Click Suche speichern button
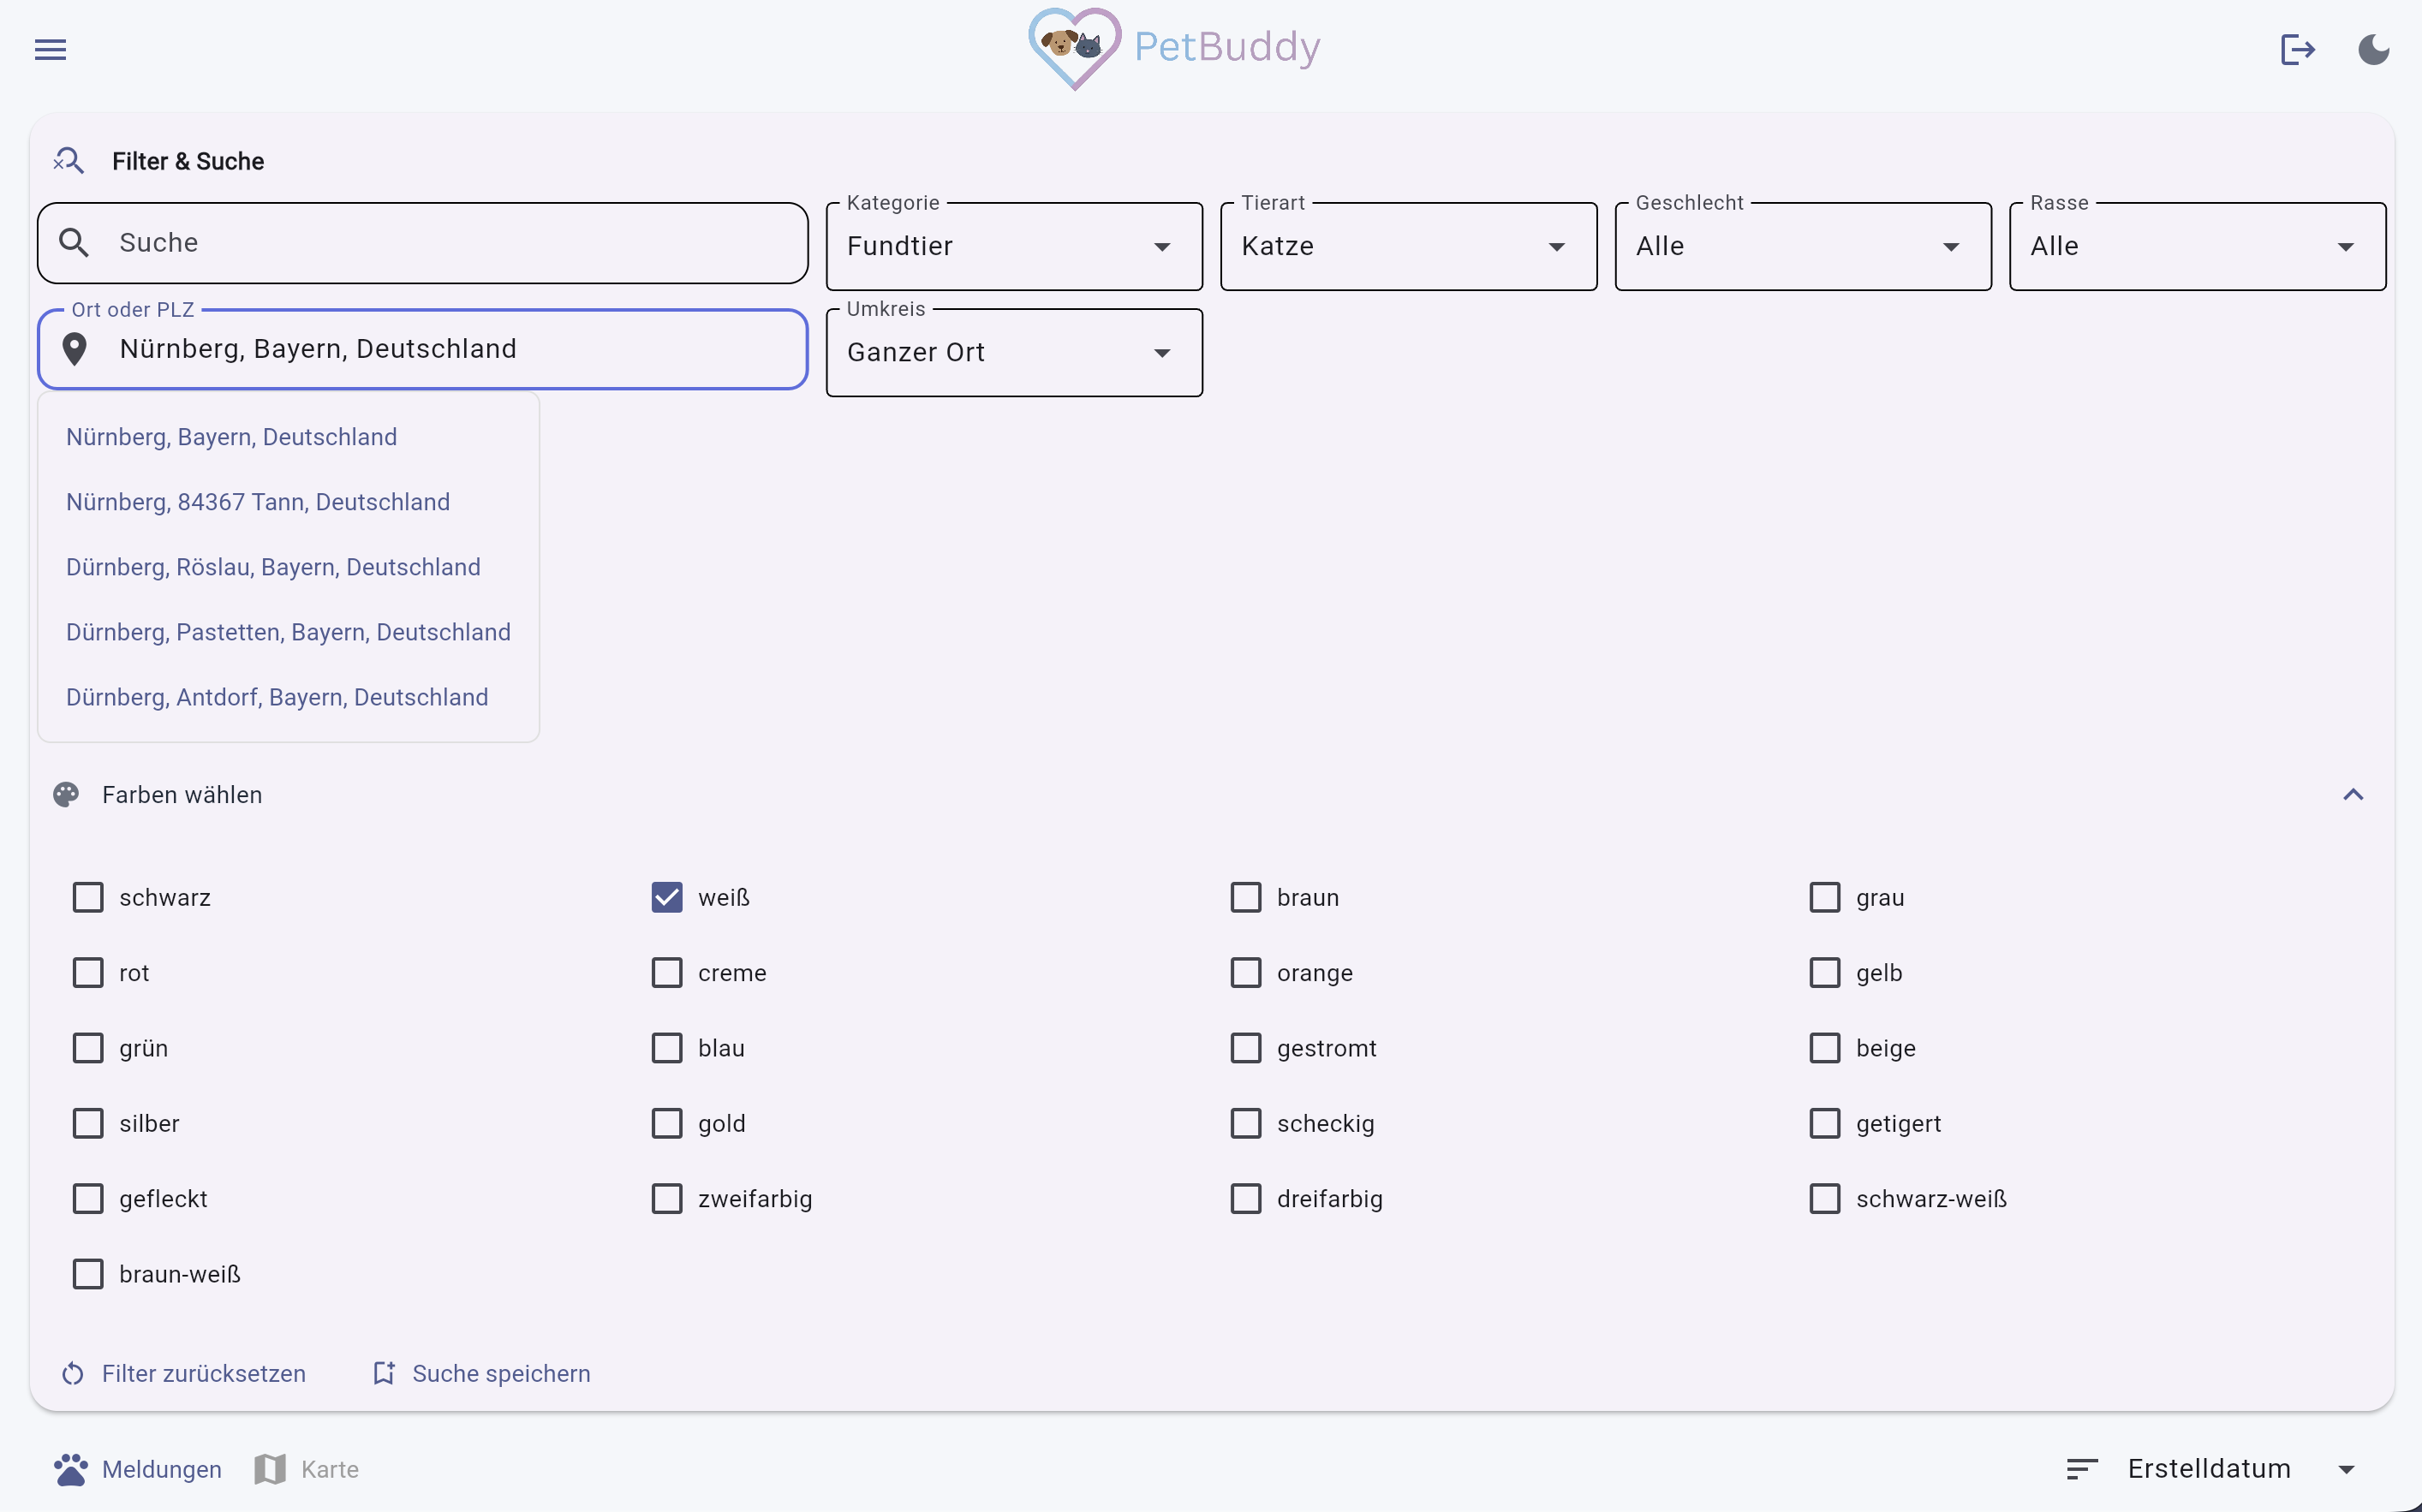This screenshot has height=1512, width=2422. 482,1373
